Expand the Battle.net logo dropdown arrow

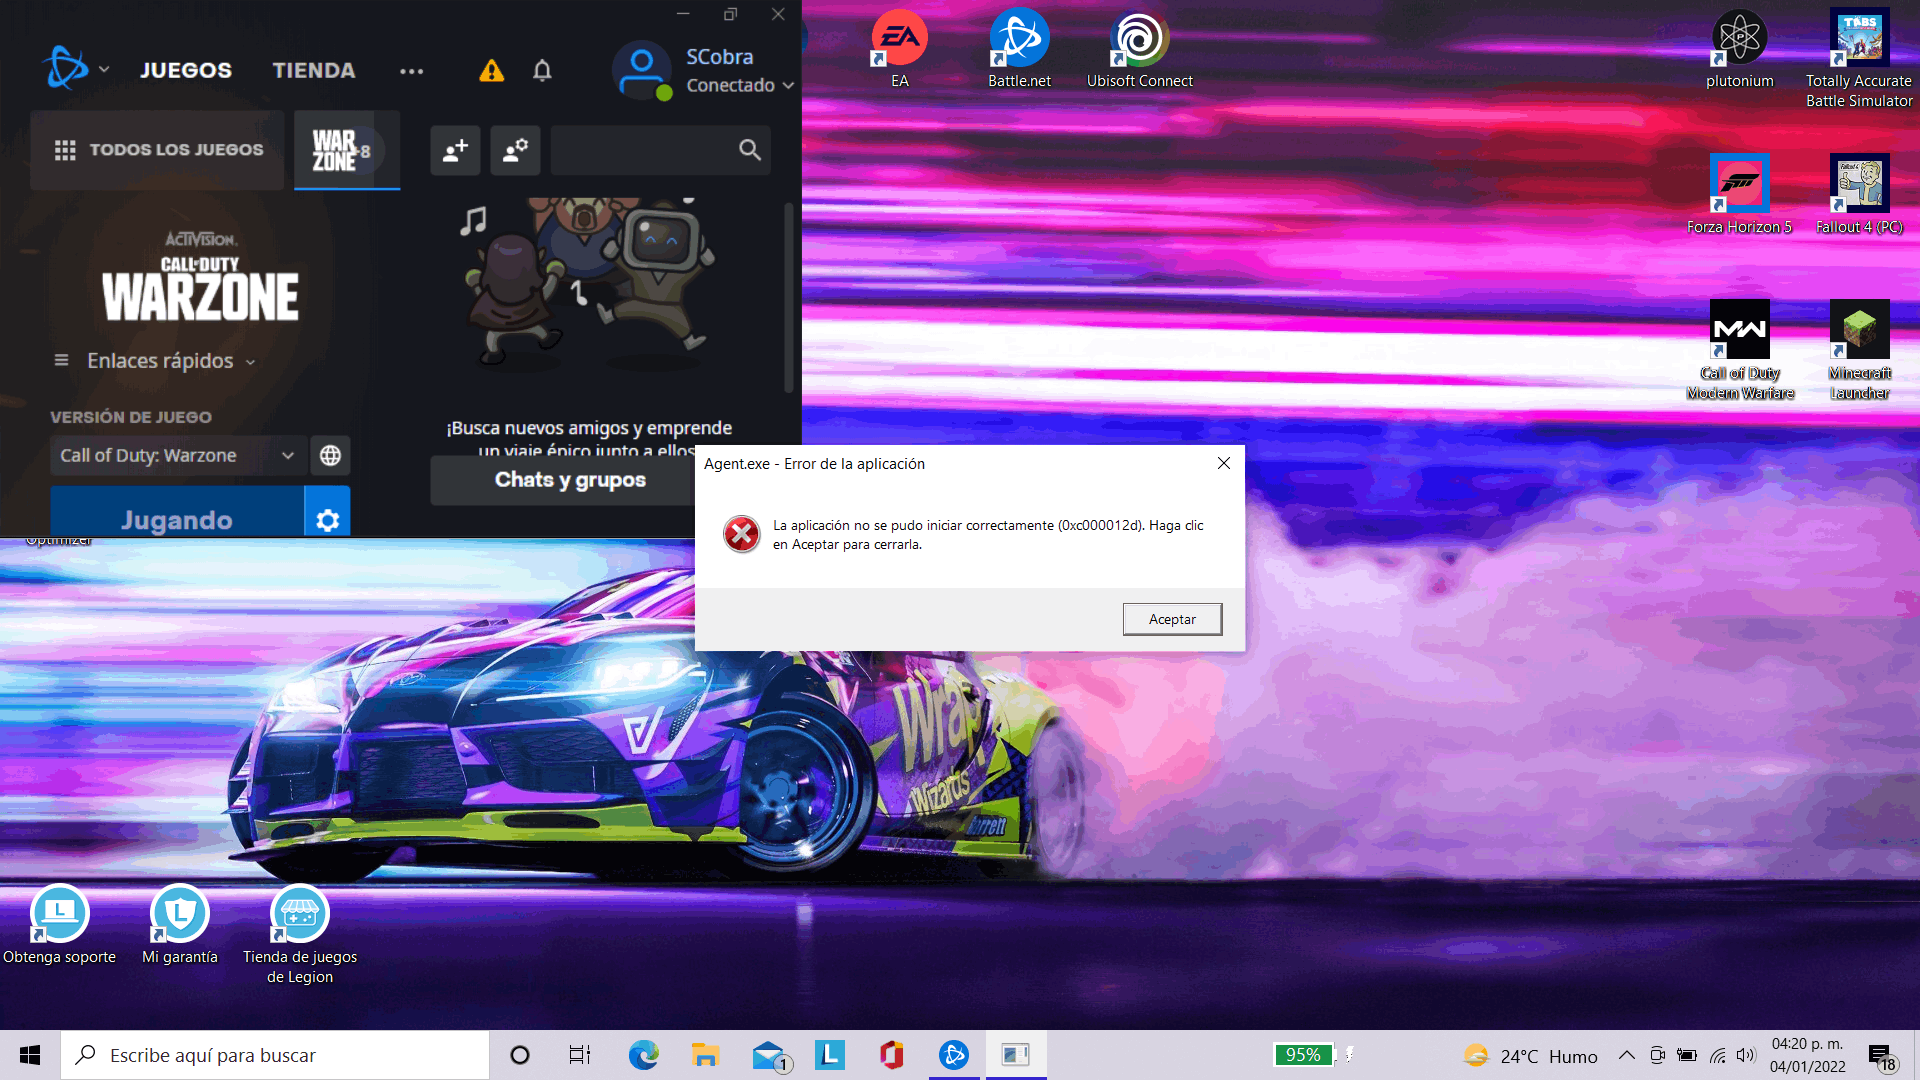point(104,70)
